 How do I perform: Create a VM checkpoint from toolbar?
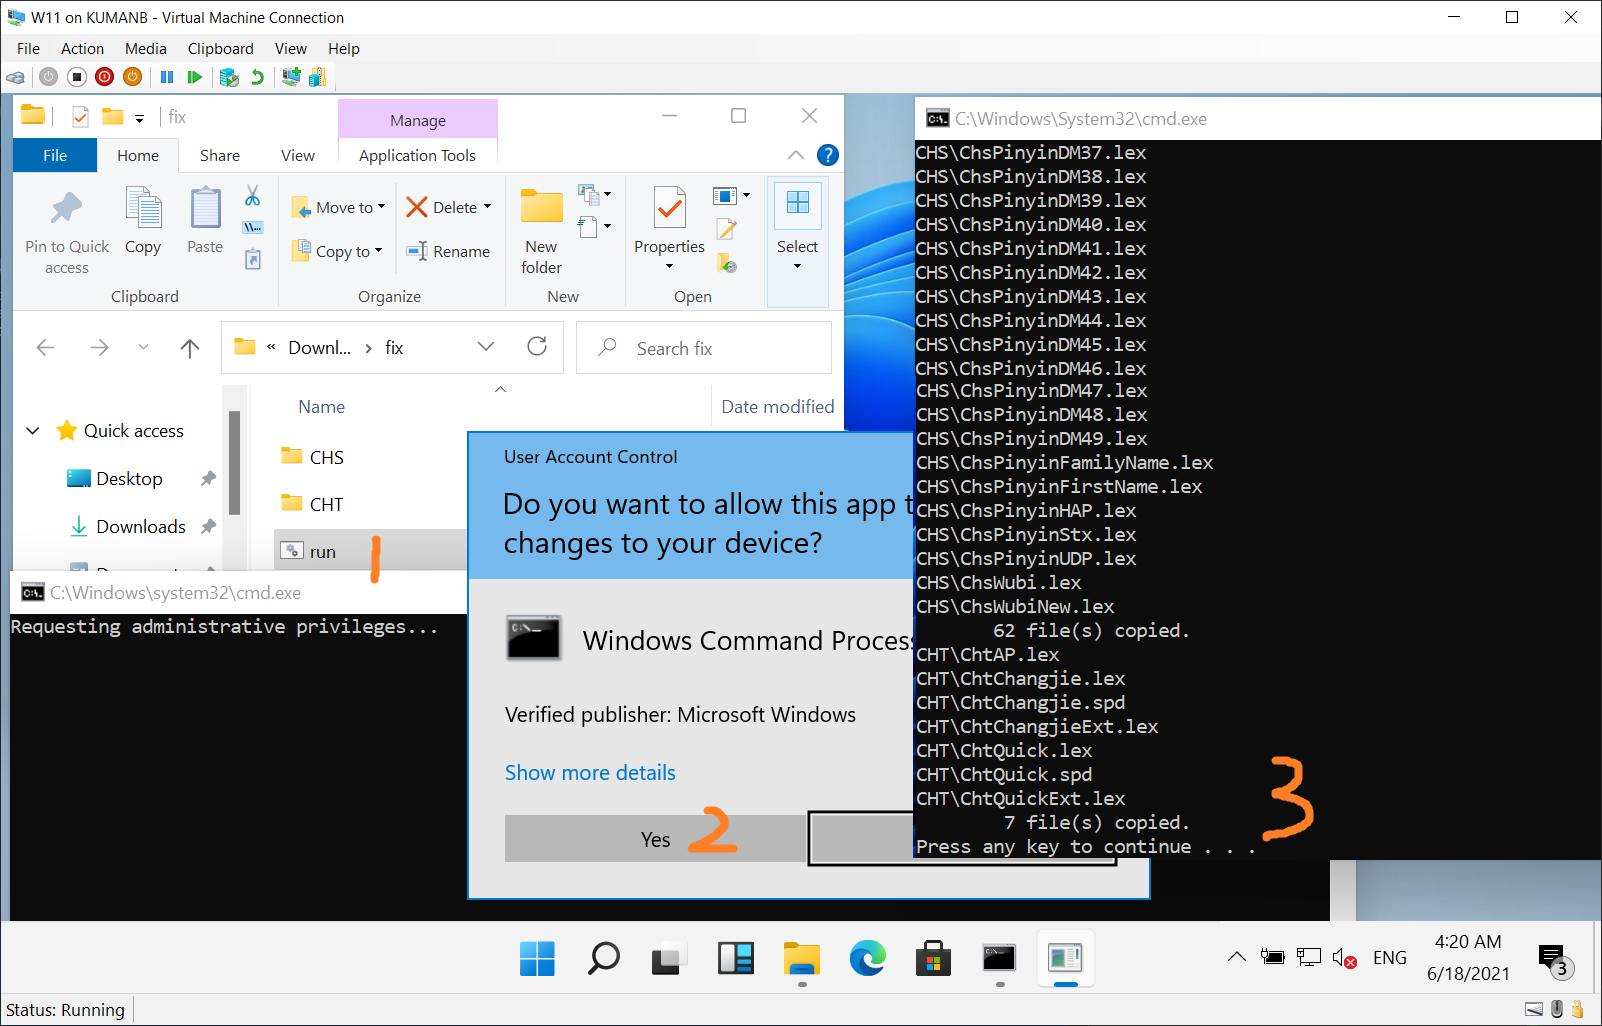click(x=229, y=77)
